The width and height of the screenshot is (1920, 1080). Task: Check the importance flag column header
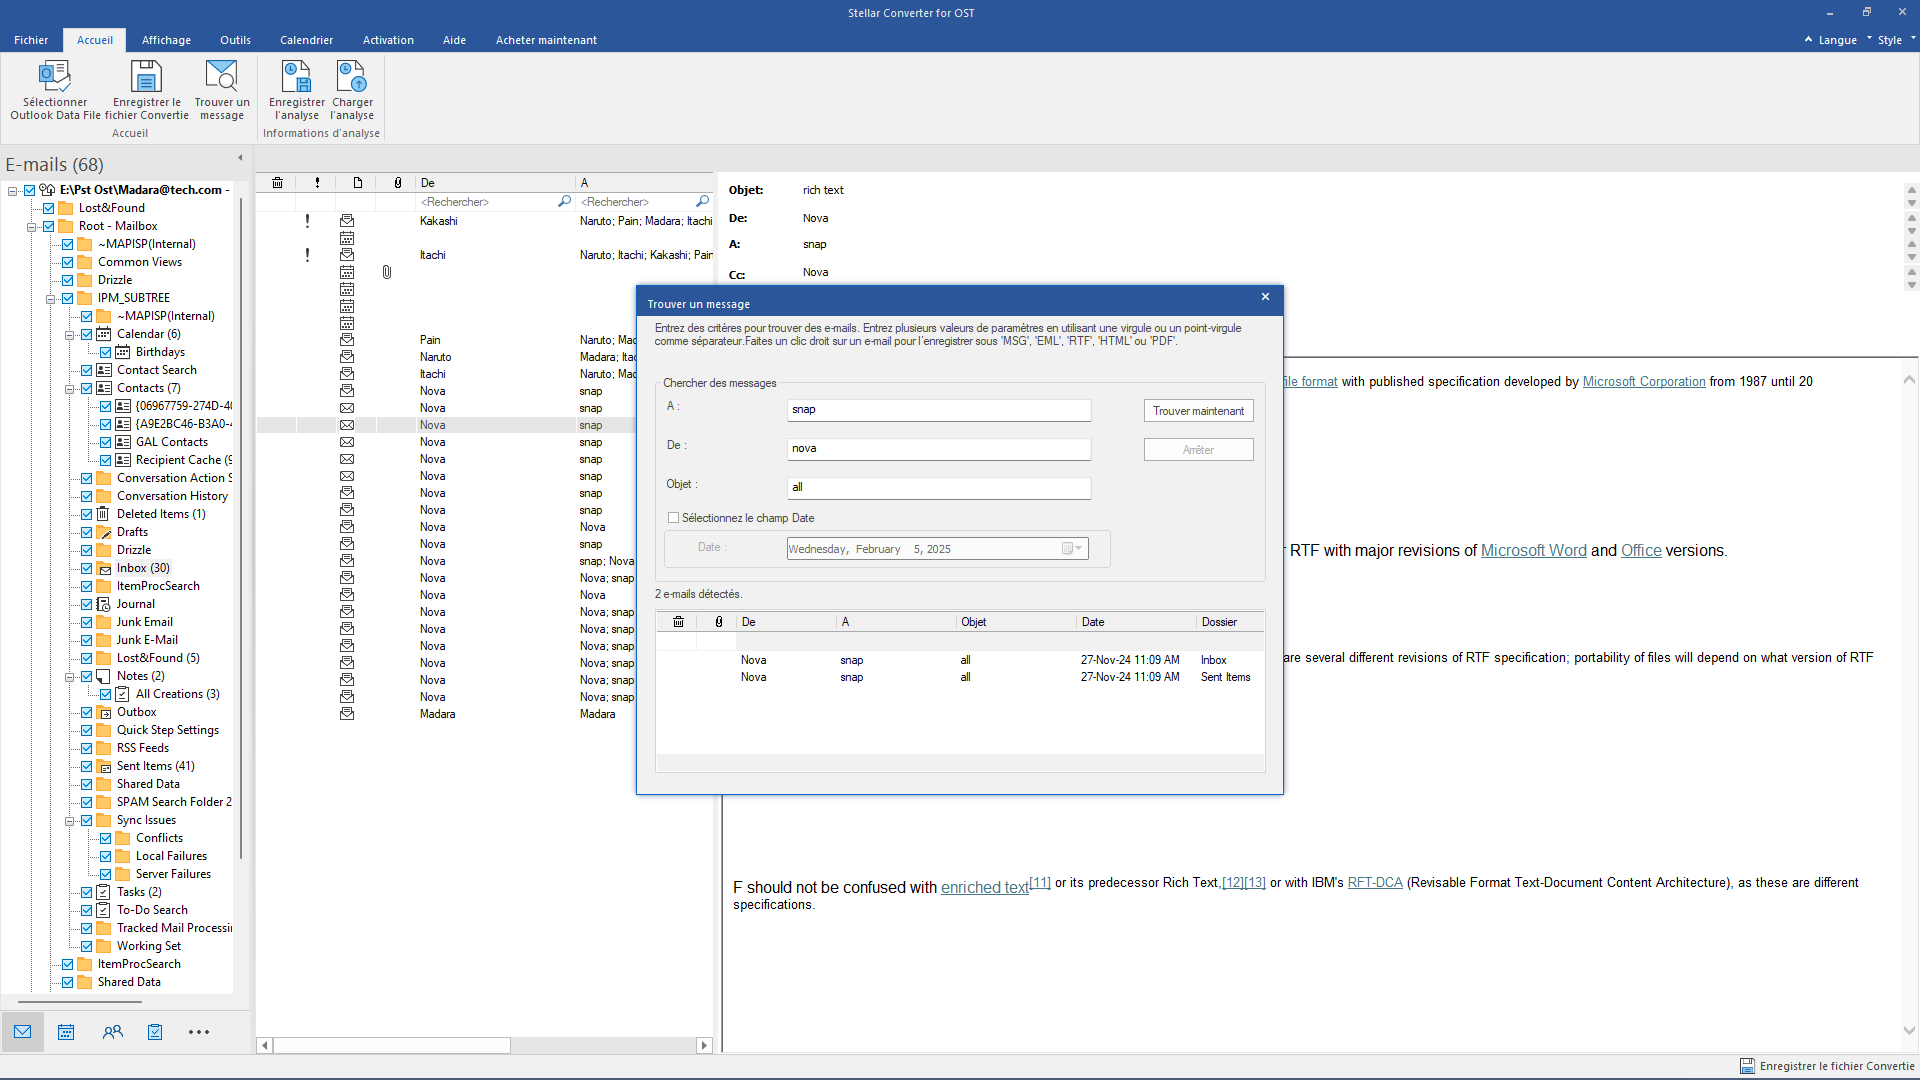[316, 182]
